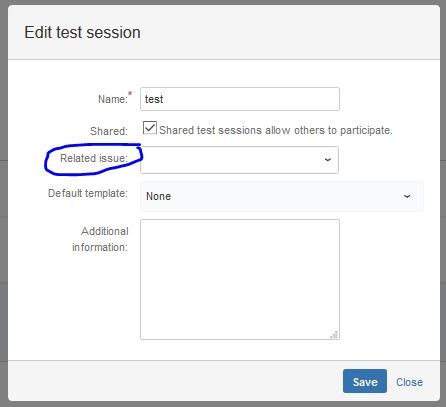Save the test session

365,381
